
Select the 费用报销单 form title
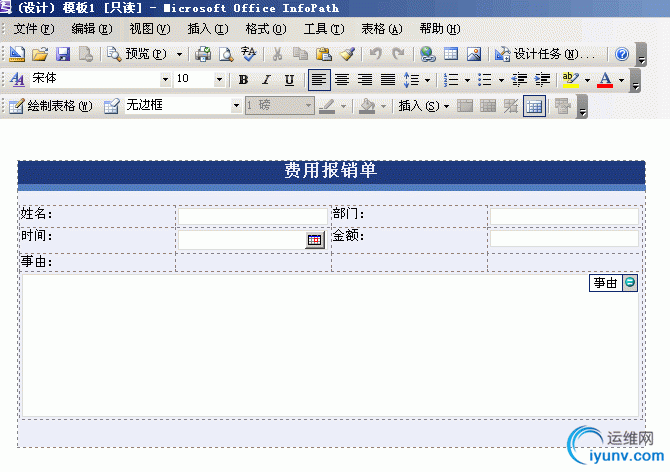tap(331, 170)
